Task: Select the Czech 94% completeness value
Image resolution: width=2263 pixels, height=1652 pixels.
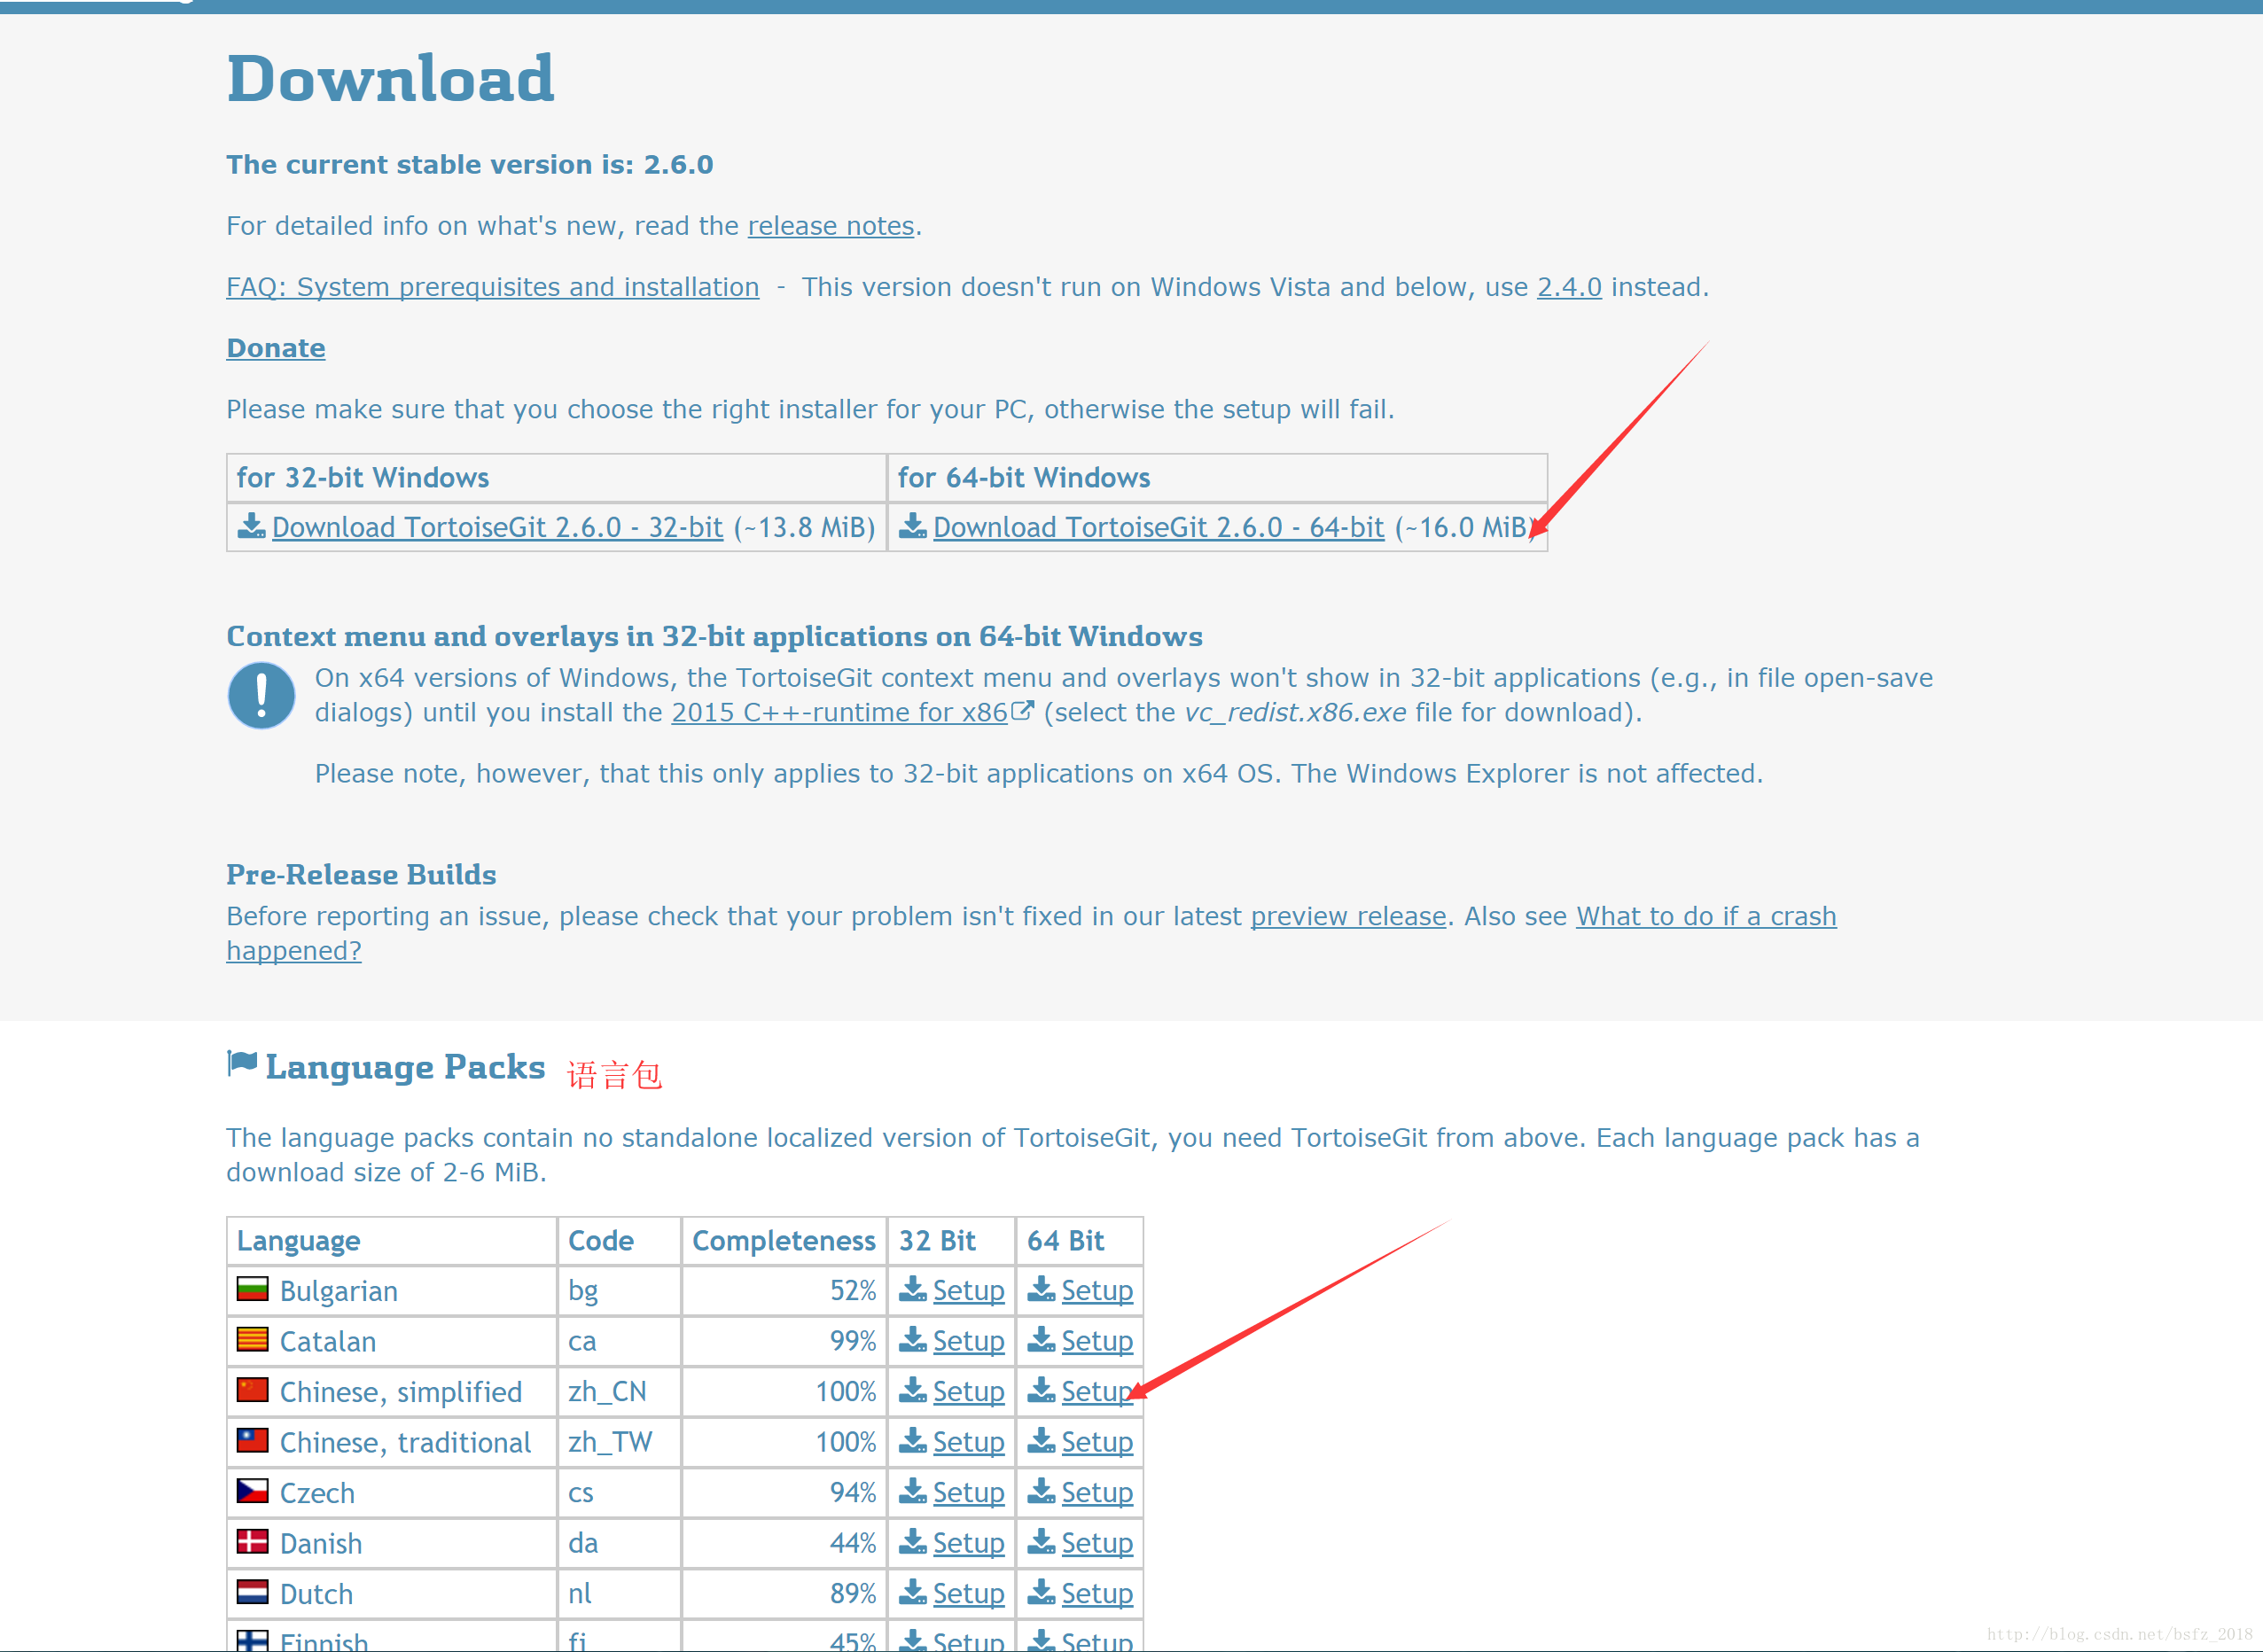Action: pyautogui.click(x=853, y=1493)
